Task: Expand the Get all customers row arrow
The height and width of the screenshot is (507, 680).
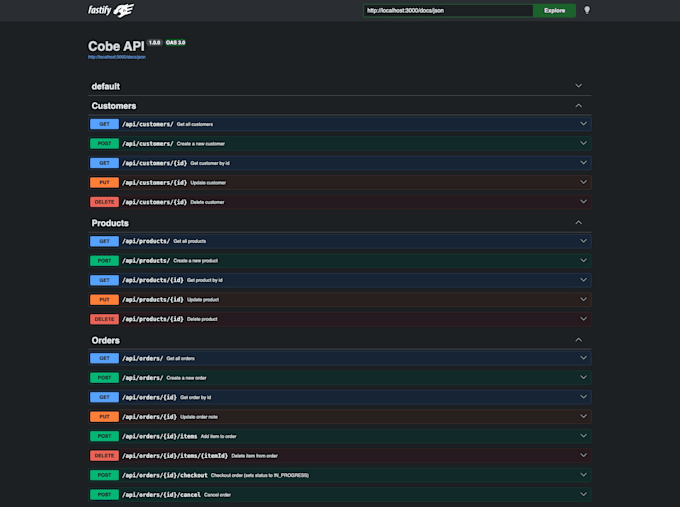Action: click(583, 124)
